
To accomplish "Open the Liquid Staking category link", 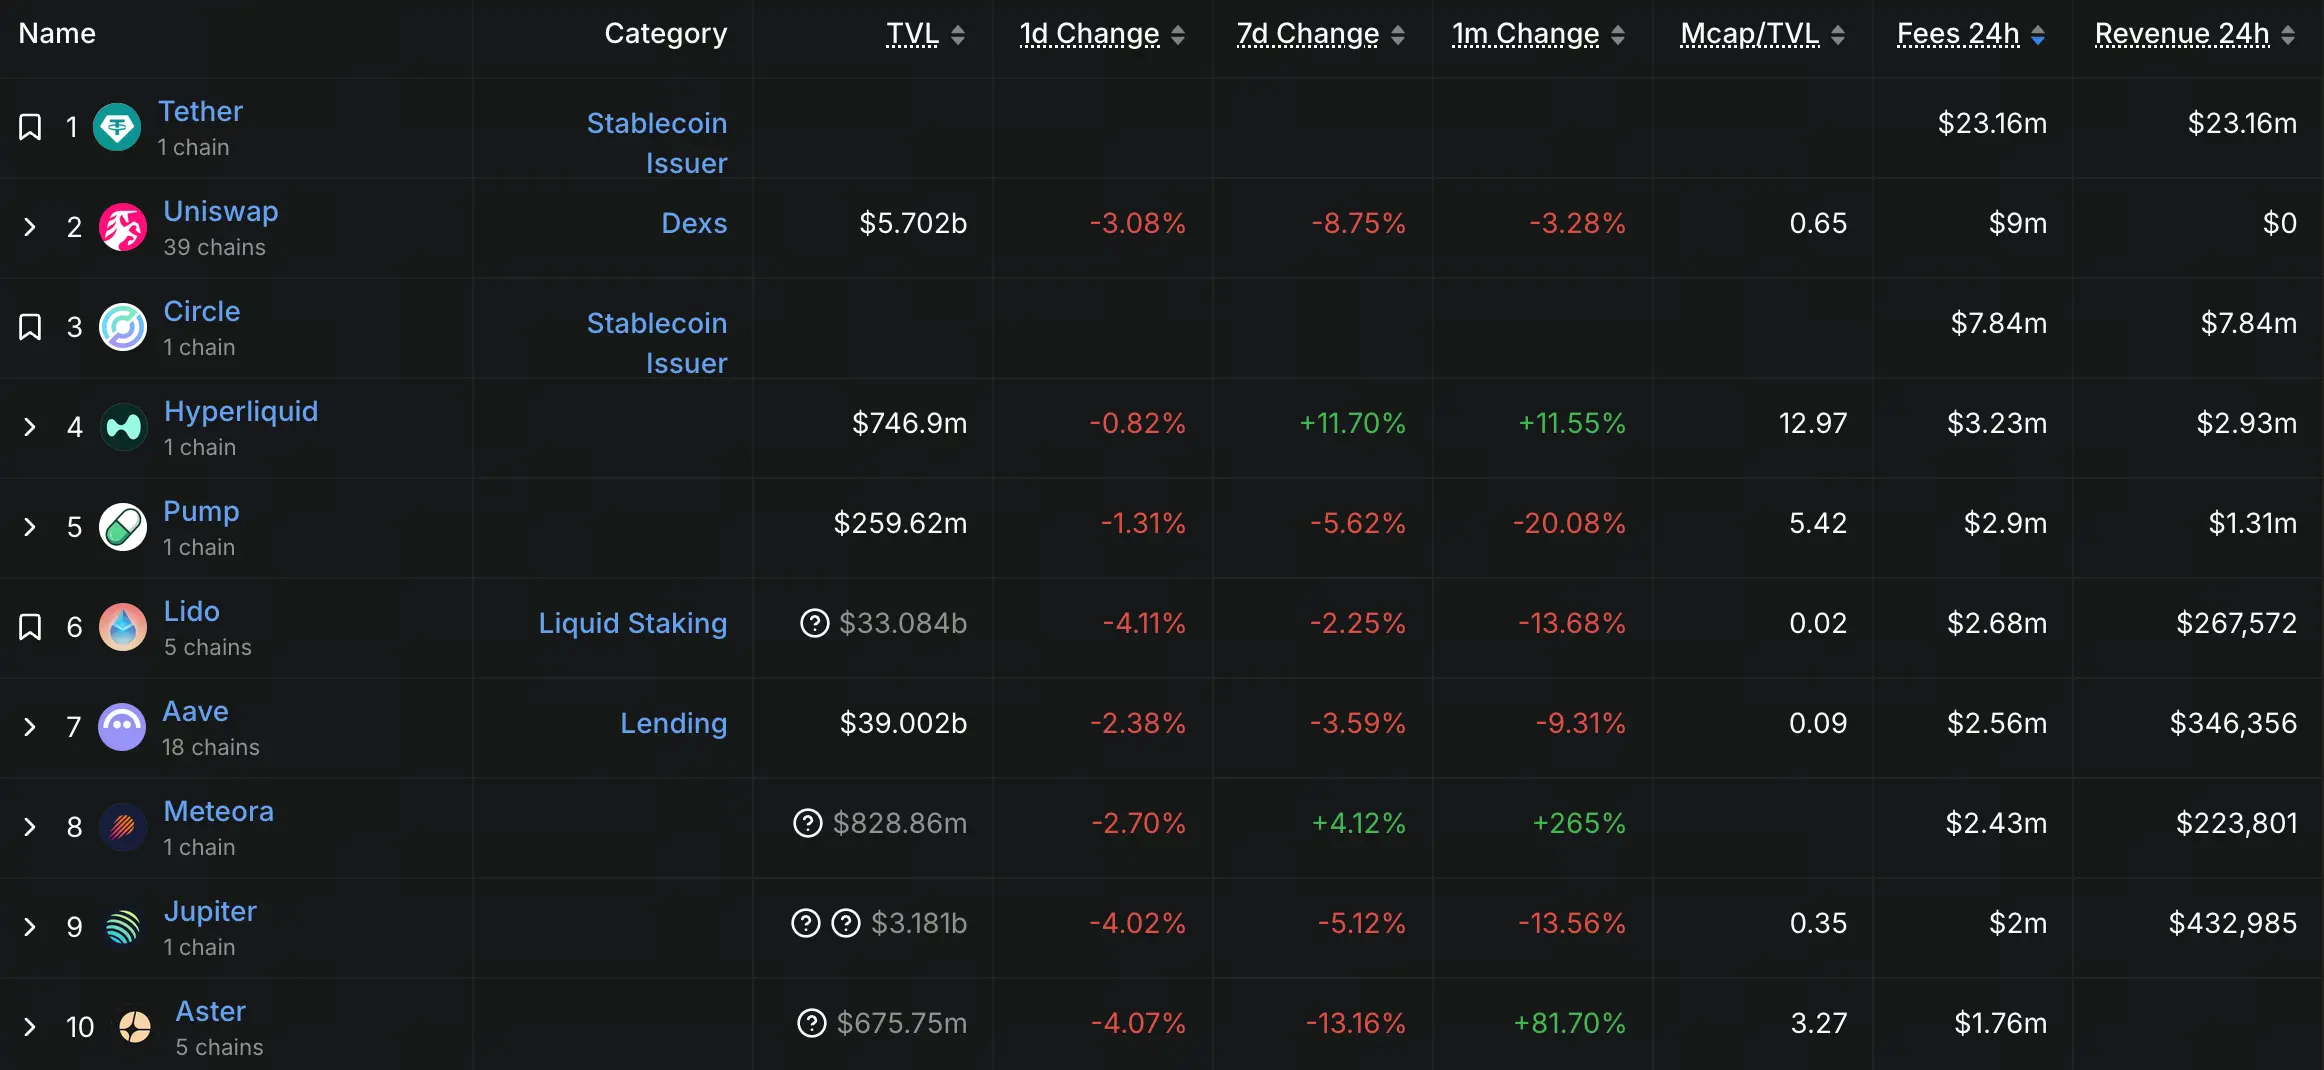I will tap(632, 623).
